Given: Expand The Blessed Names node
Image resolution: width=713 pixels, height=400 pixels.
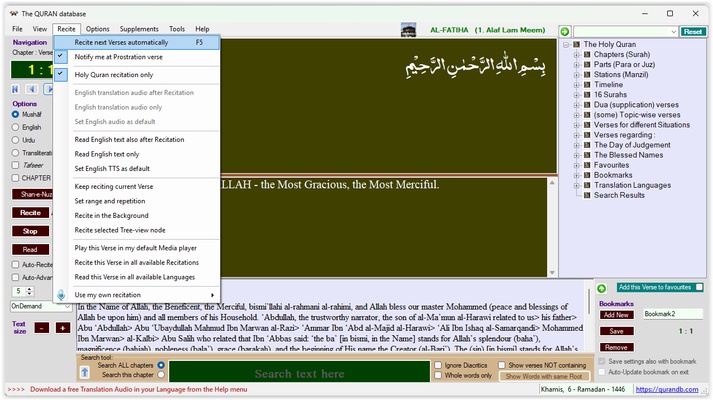Looking at the screenshot, I should [x=576, y=155].
